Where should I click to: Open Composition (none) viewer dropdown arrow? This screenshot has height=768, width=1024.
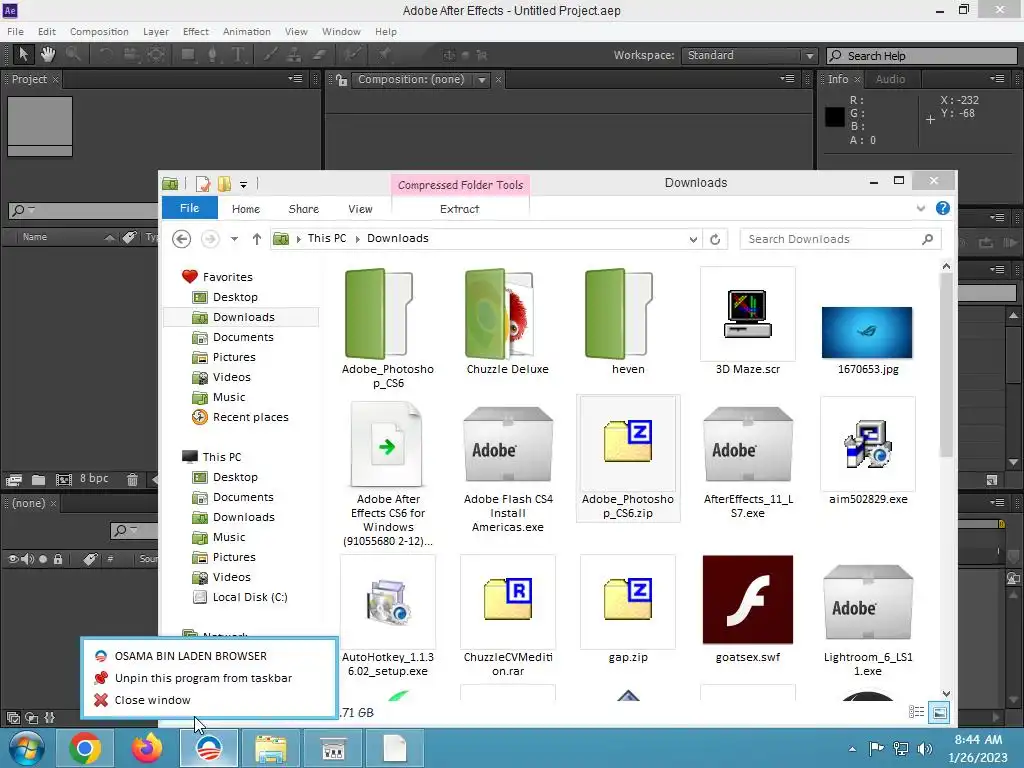[x=482, y=80]
